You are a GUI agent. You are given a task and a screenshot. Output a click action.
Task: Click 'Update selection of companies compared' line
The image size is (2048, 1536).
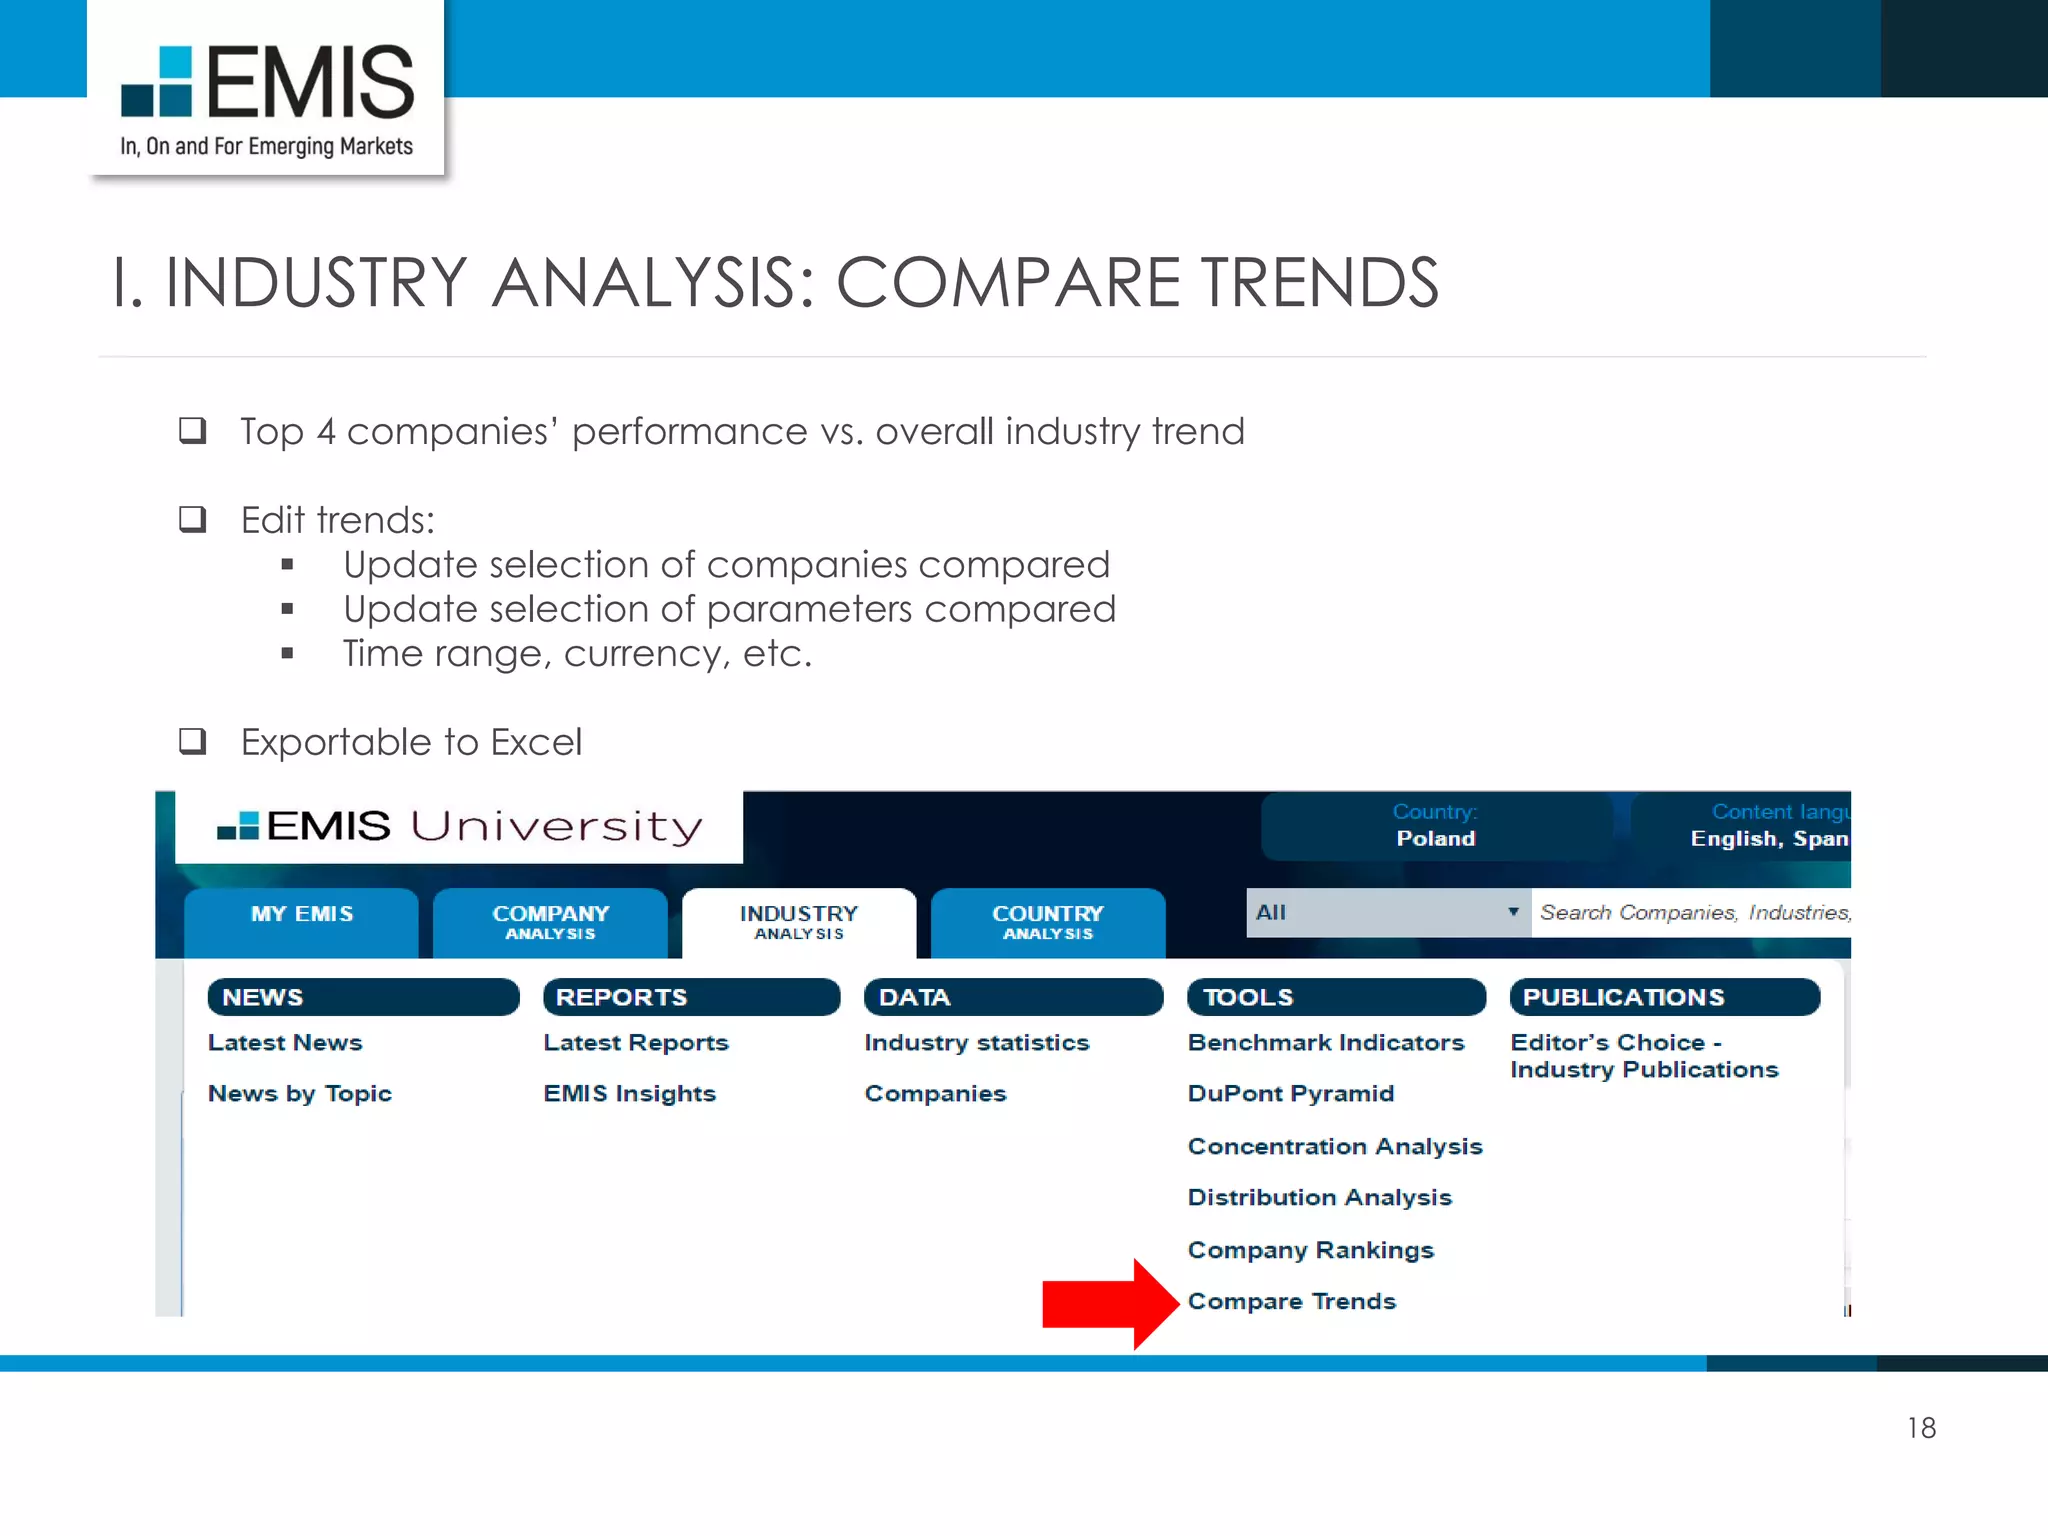click(x=726, y=565)
